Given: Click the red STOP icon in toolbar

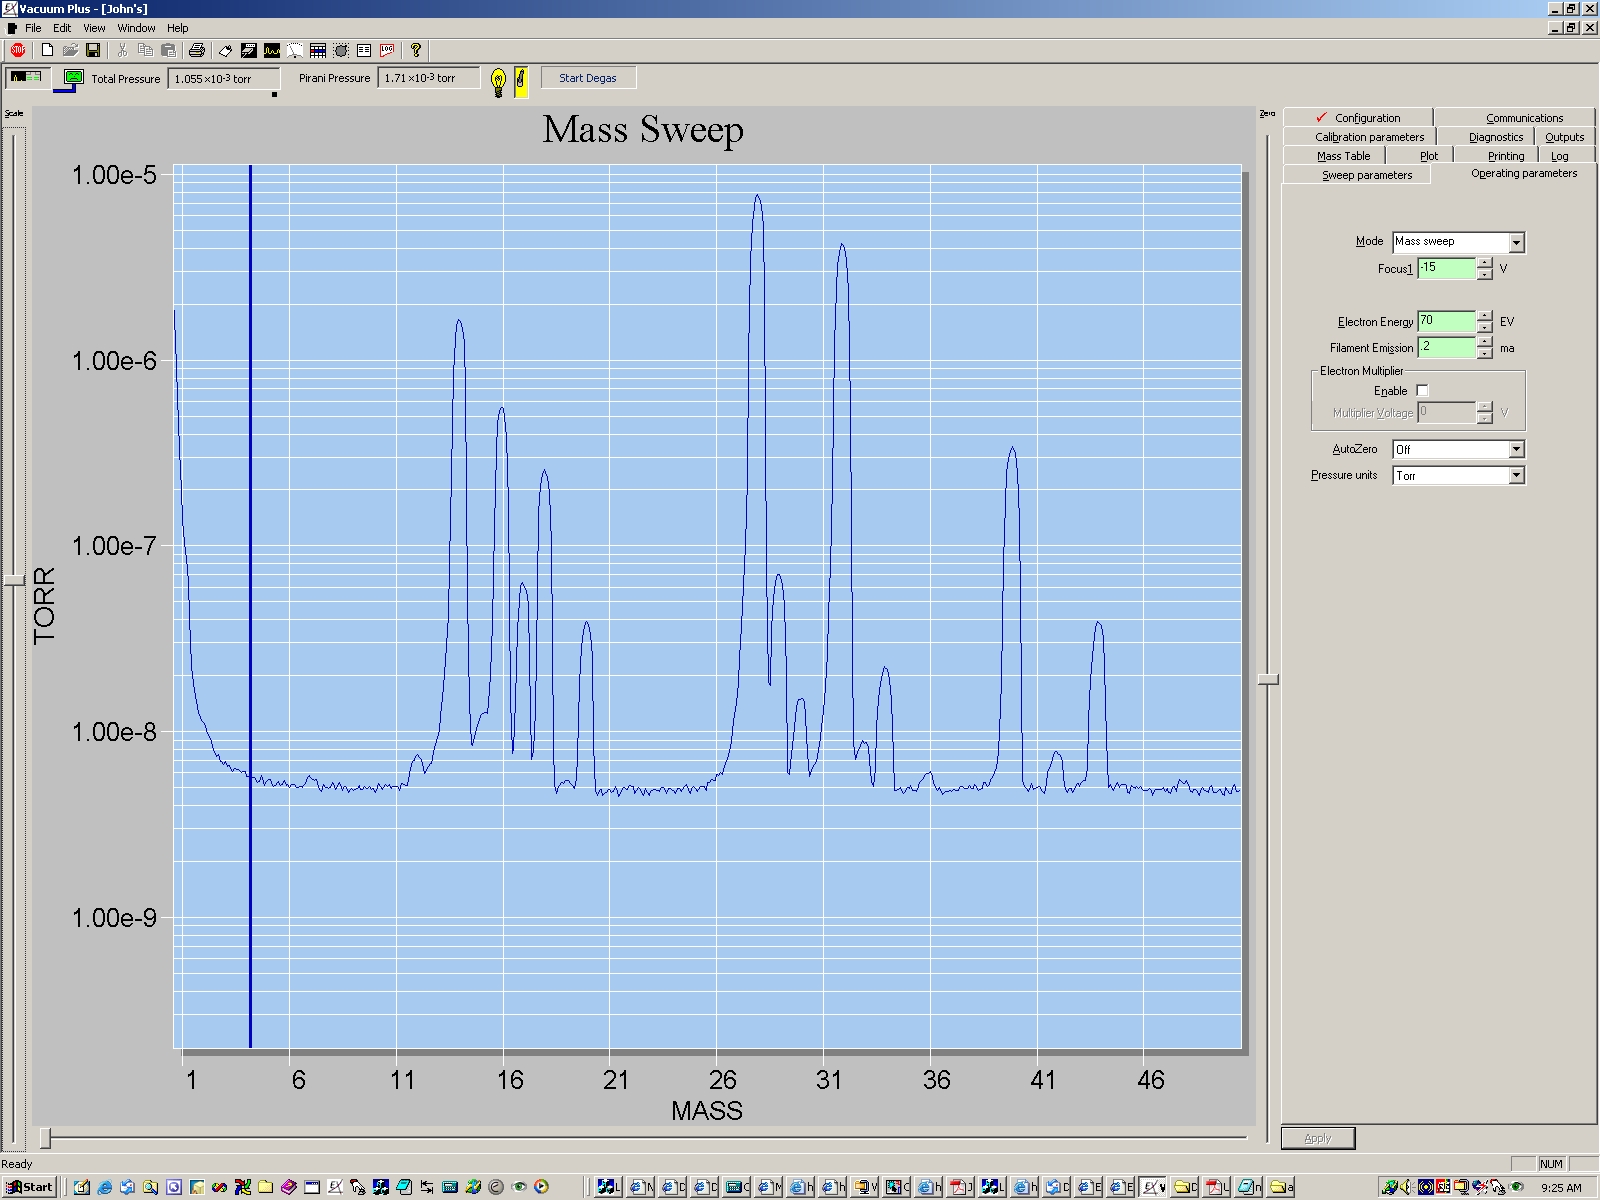Looking at the screenshot, I should pos(18,50).
